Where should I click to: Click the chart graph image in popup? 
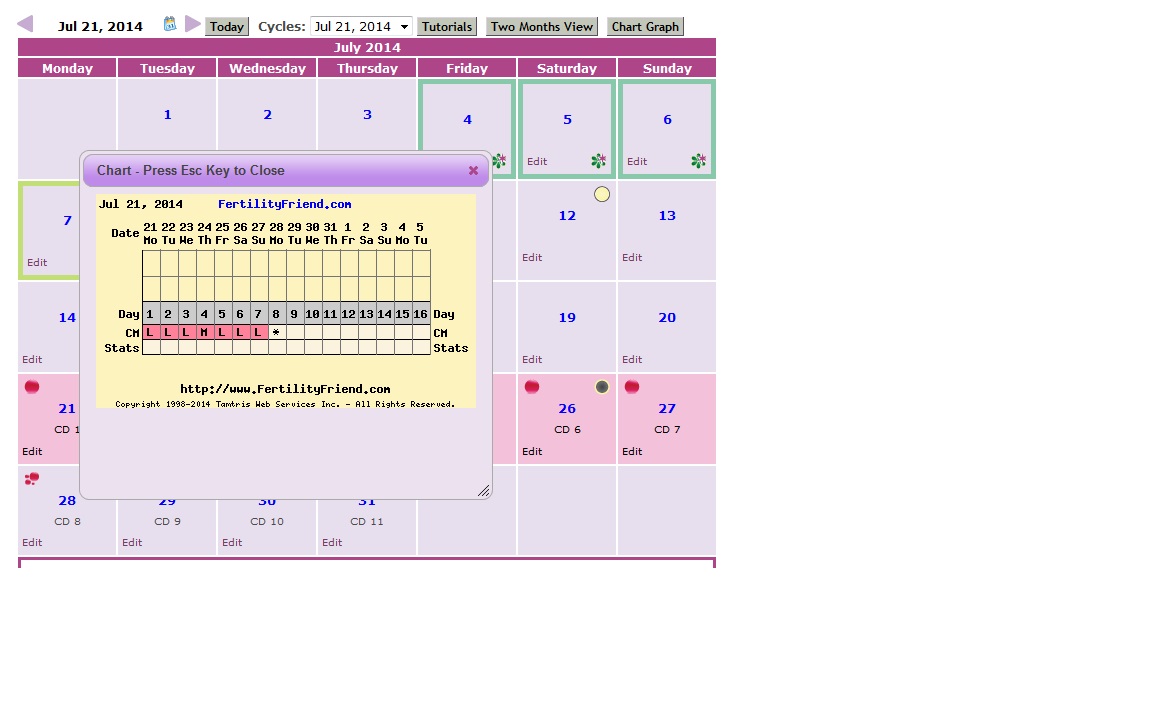tap(286, 301)
